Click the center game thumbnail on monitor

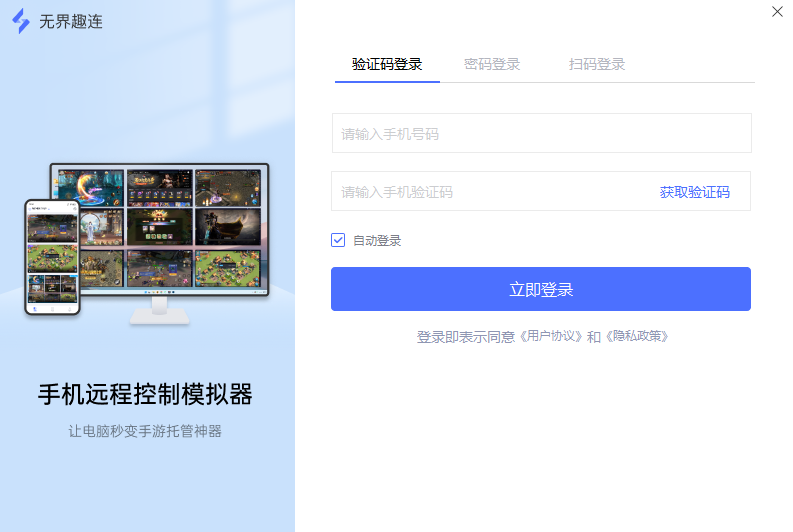(x=159, y=226)
